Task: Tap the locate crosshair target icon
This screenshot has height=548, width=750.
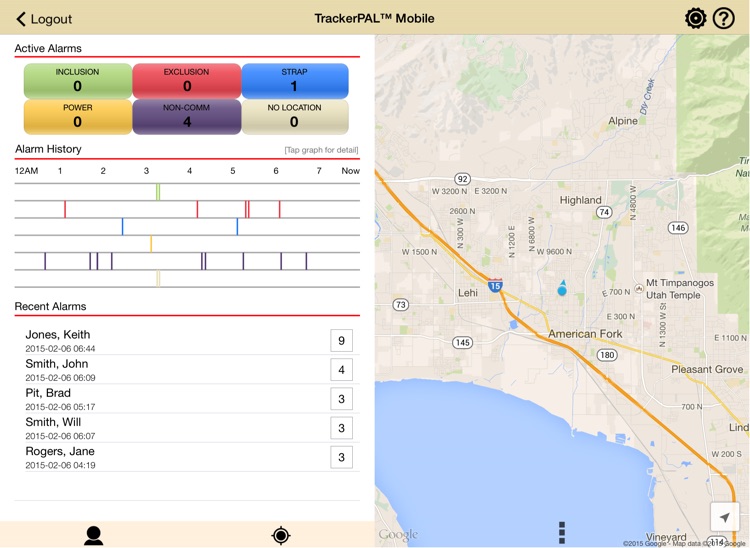Action: click(x=281, y=535)
